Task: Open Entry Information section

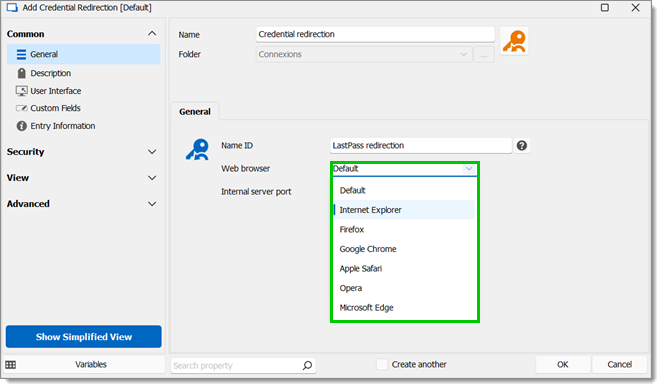Action: [55, 126]
